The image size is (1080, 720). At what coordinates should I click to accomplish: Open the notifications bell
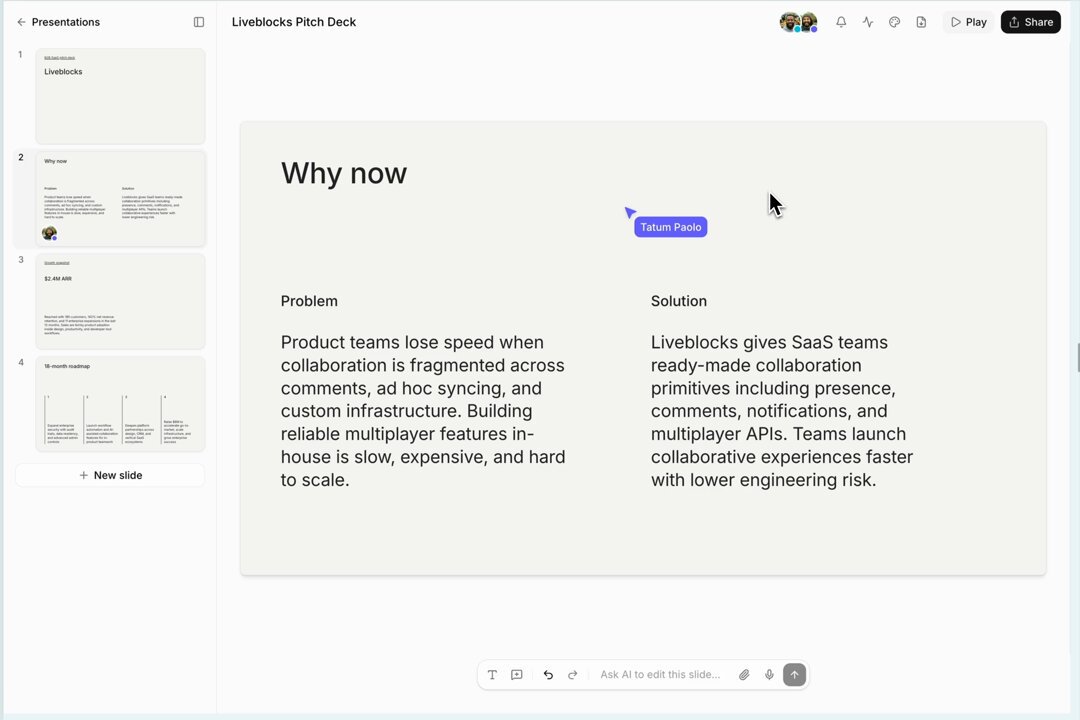click(x=841, y=22)
